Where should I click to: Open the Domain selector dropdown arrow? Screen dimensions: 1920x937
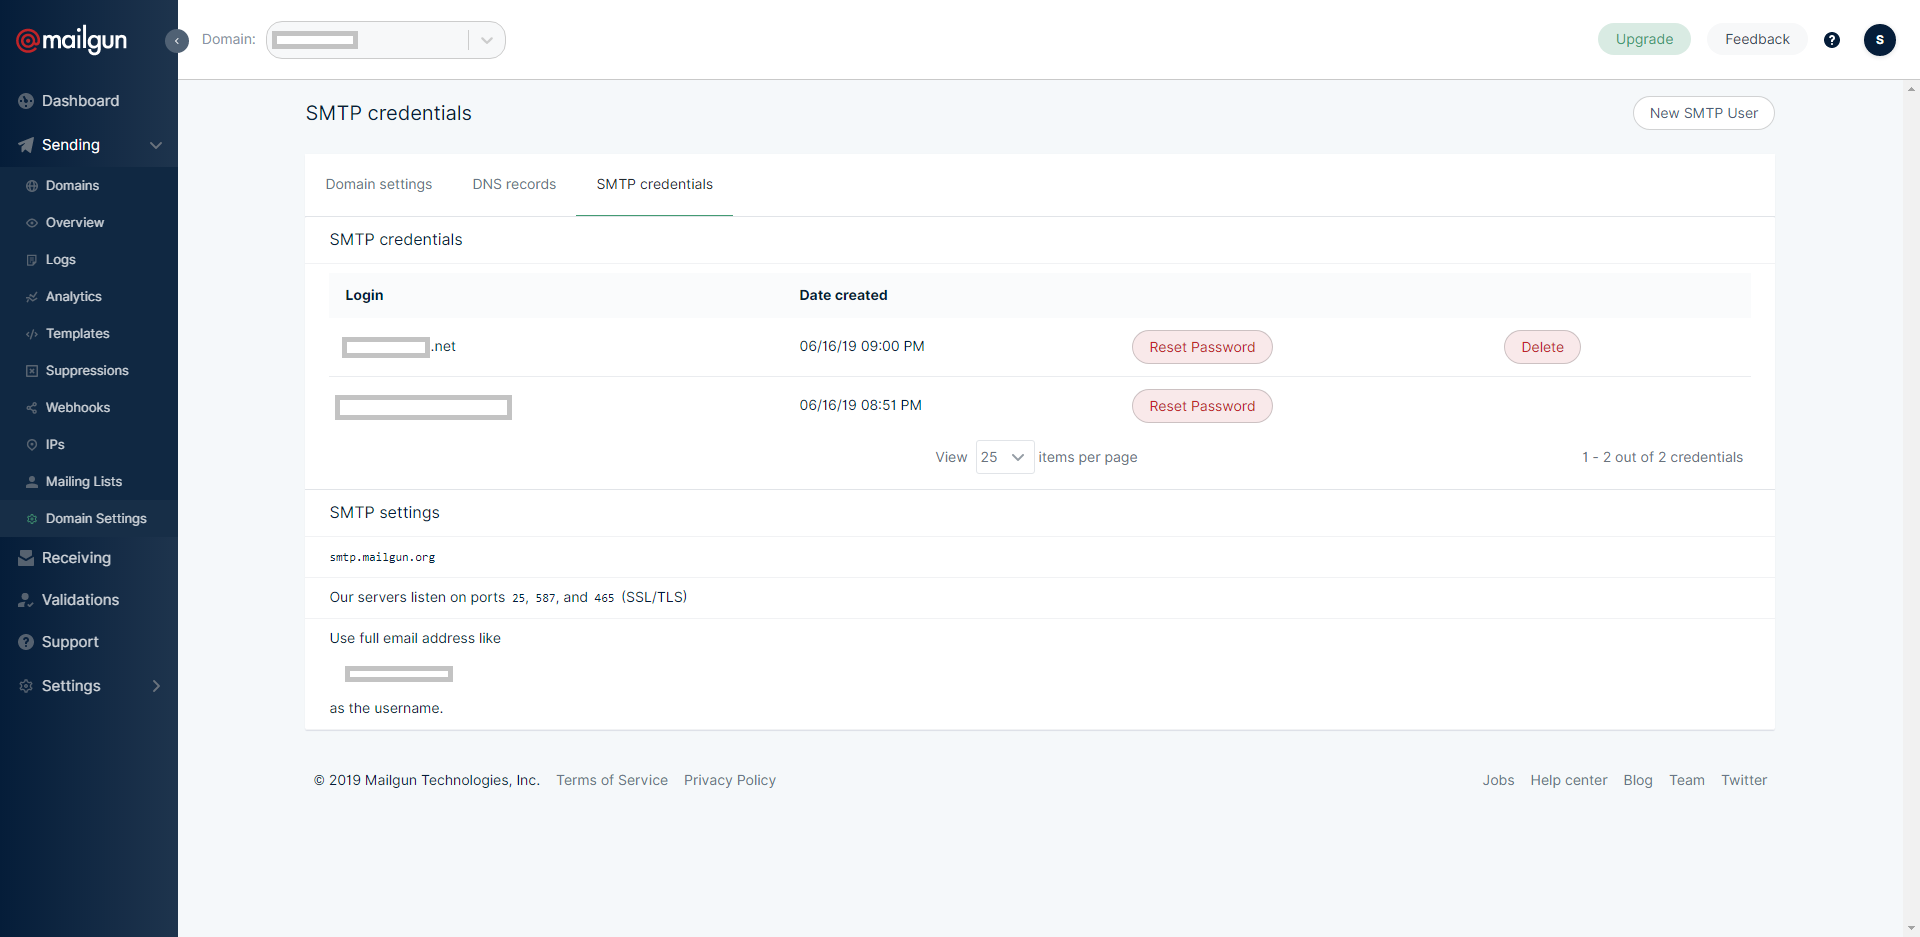(x=487, y=40)
